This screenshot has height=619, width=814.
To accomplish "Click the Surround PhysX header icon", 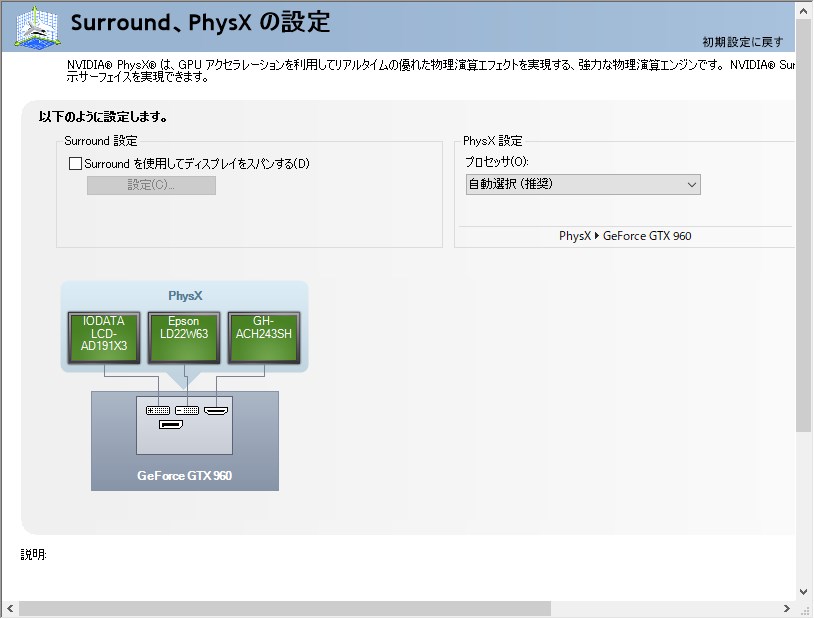I will click(x=37, y=28).
